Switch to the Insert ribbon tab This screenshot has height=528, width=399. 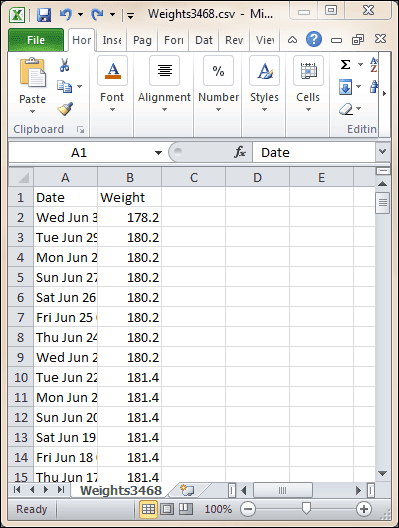point(112,40)
